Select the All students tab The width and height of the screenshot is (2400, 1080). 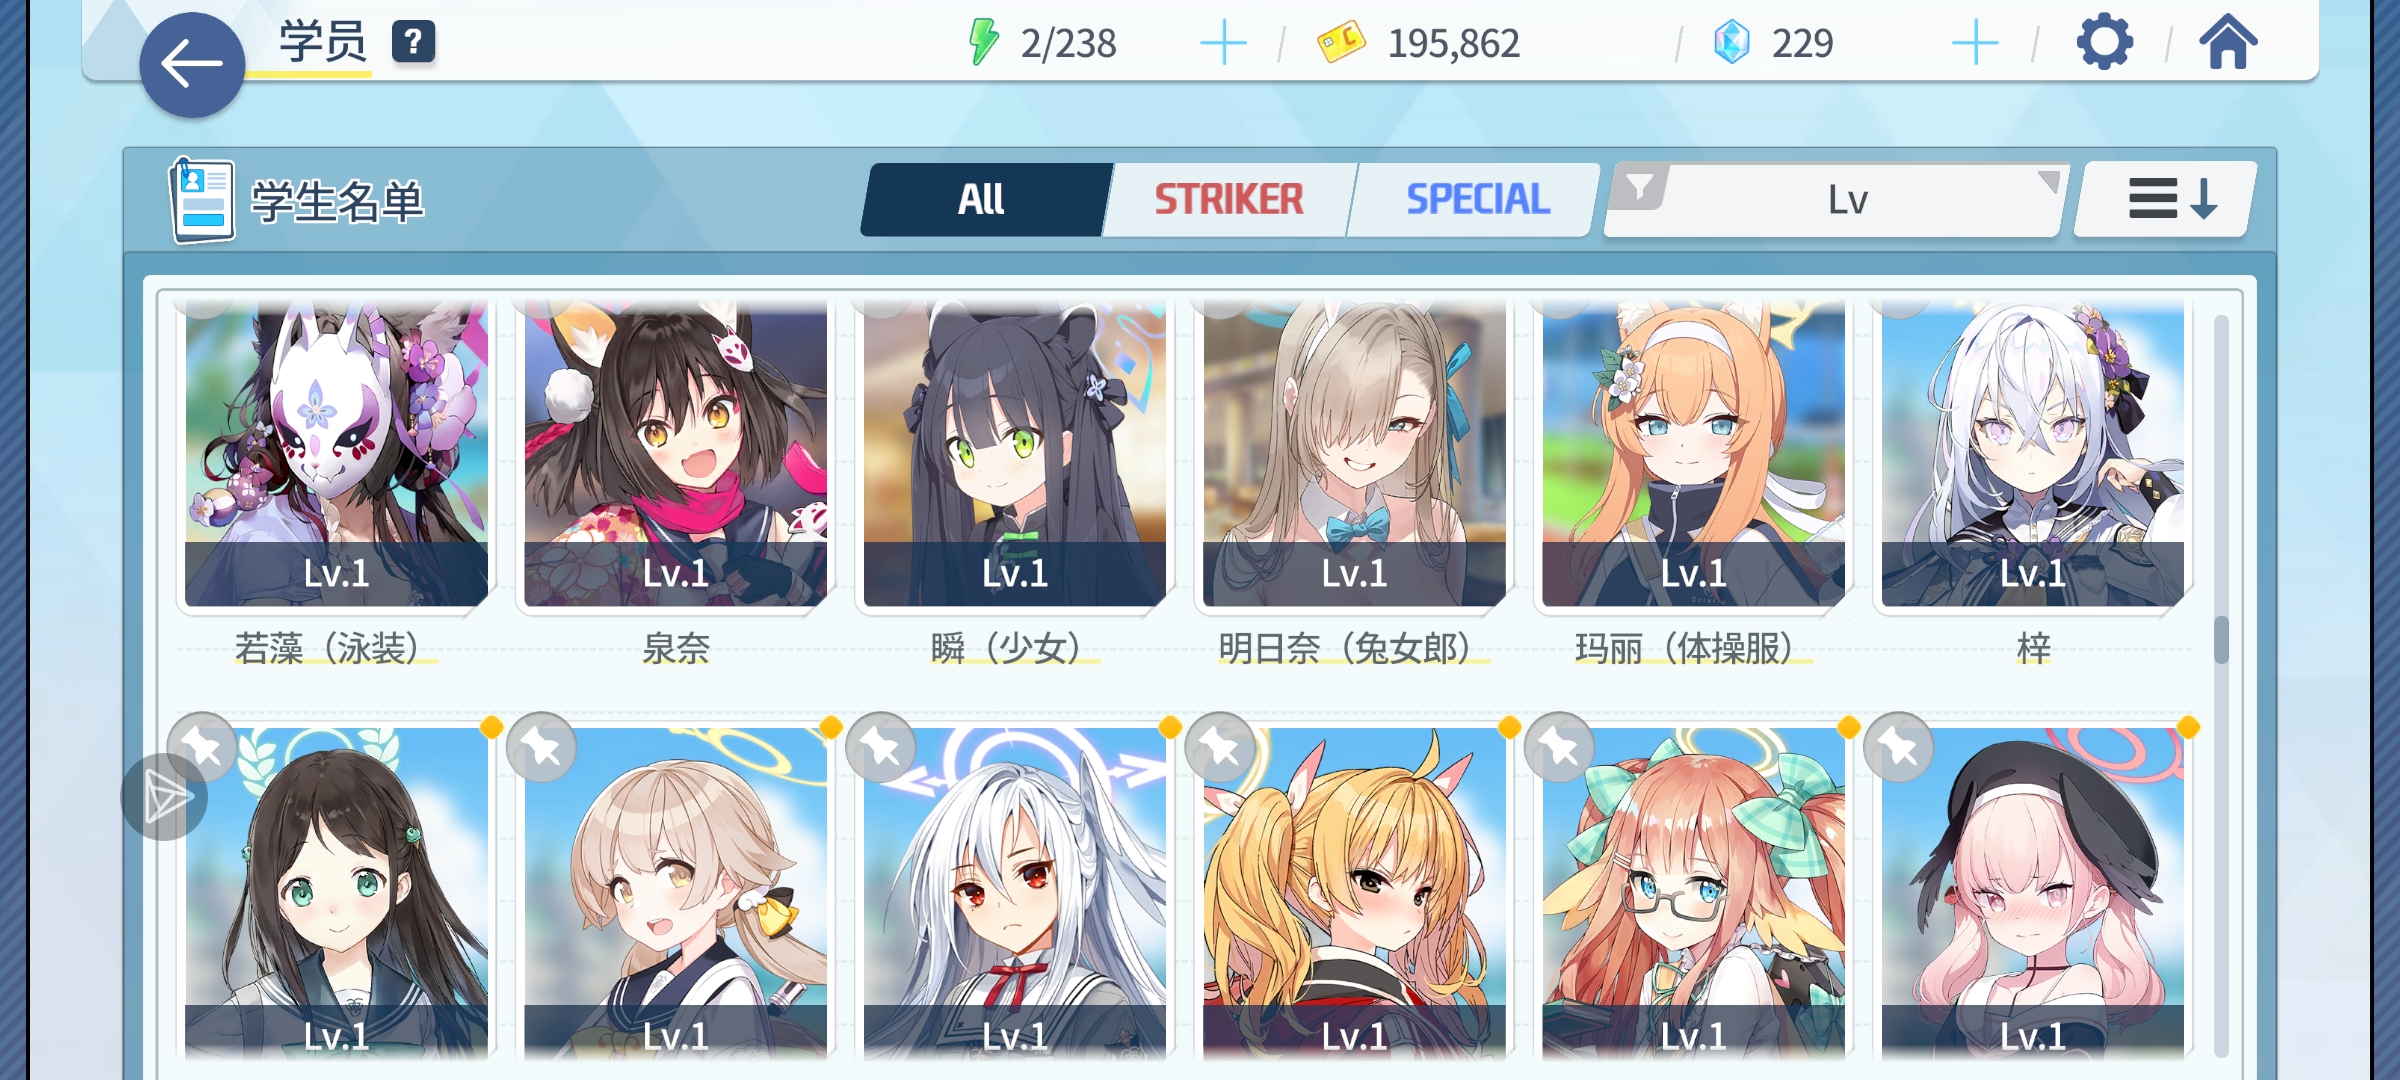pyautogui.click(x=981, y=199)
